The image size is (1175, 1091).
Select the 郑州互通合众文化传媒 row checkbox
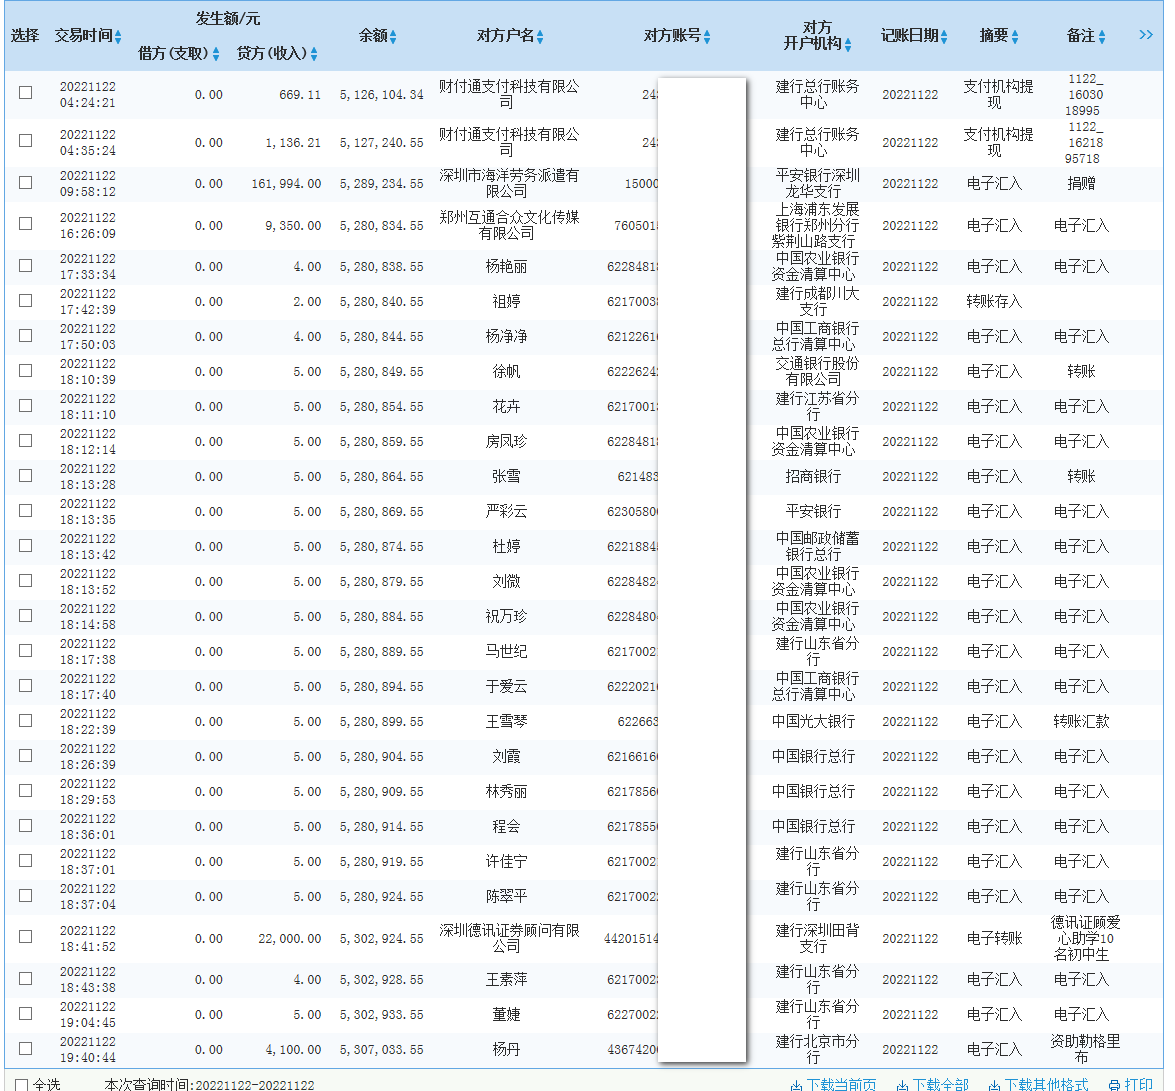[x=25, y=224]
